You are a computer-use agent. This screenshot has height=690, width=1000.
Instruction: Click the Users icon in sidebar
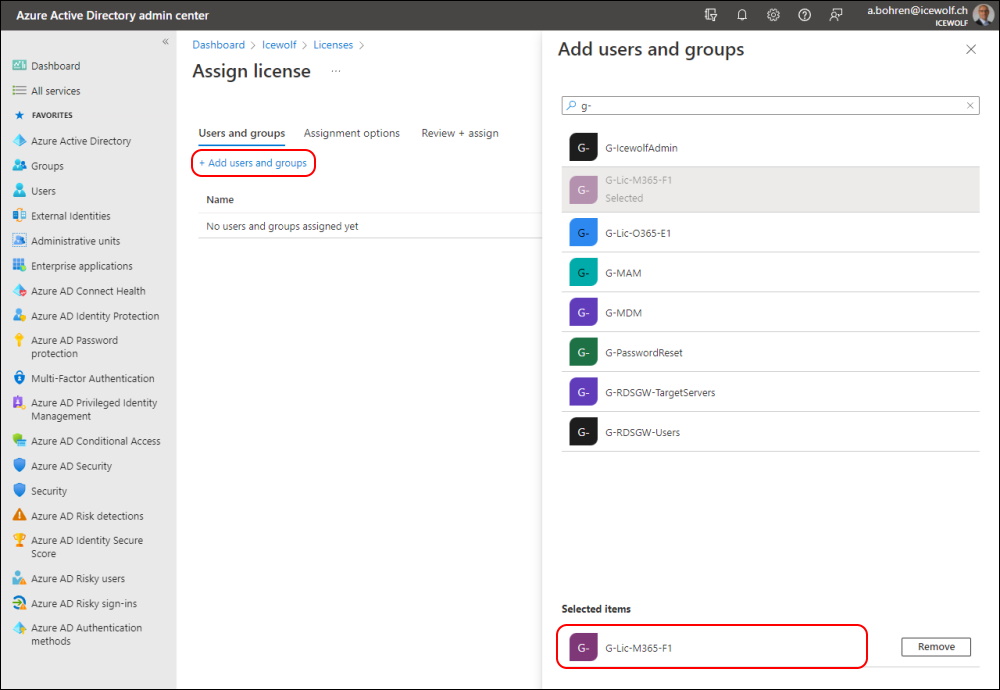pos(20,191)
